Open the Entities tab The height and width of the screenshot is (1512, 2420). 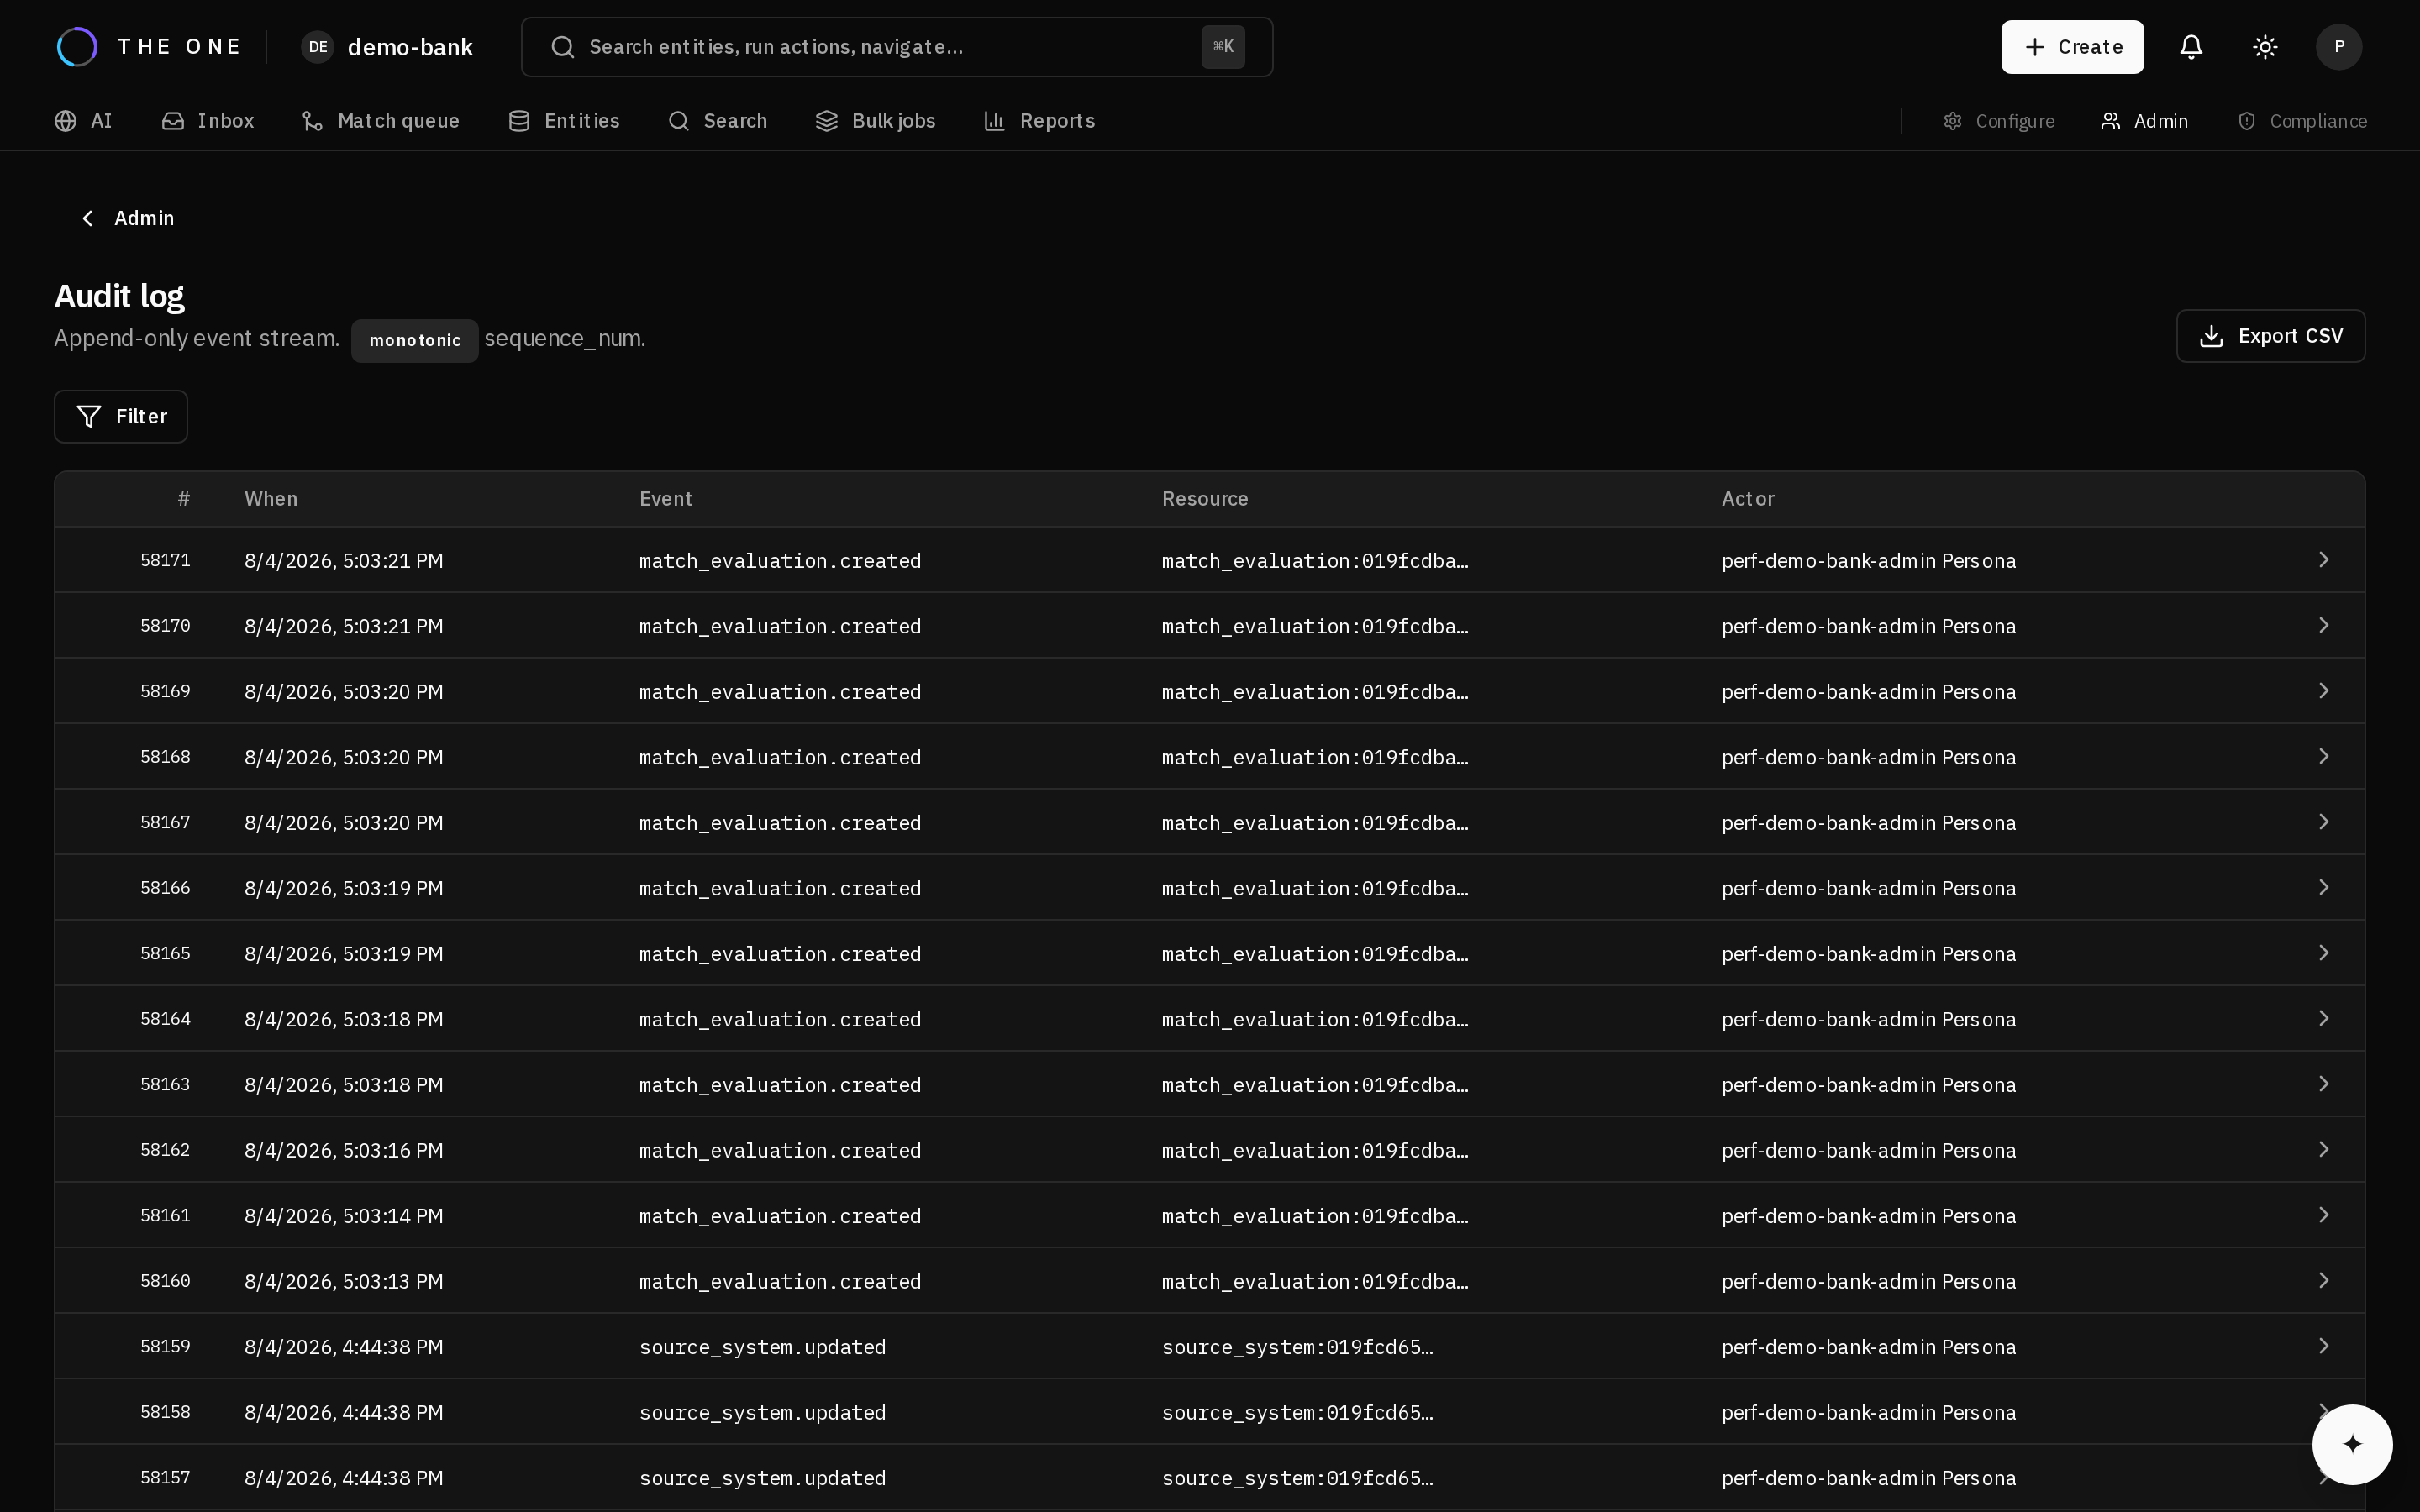564,121
